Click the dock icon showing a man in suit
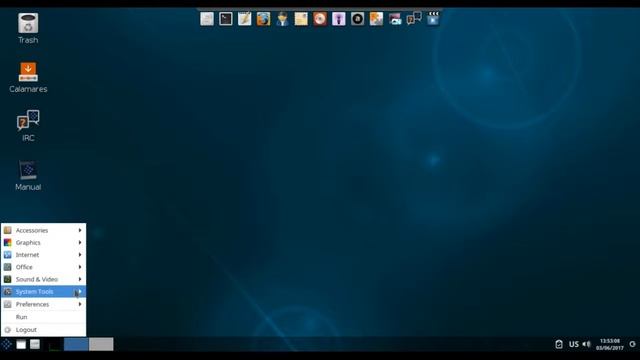The width and height of the screenshot is (640, 360). coord(282,19)
